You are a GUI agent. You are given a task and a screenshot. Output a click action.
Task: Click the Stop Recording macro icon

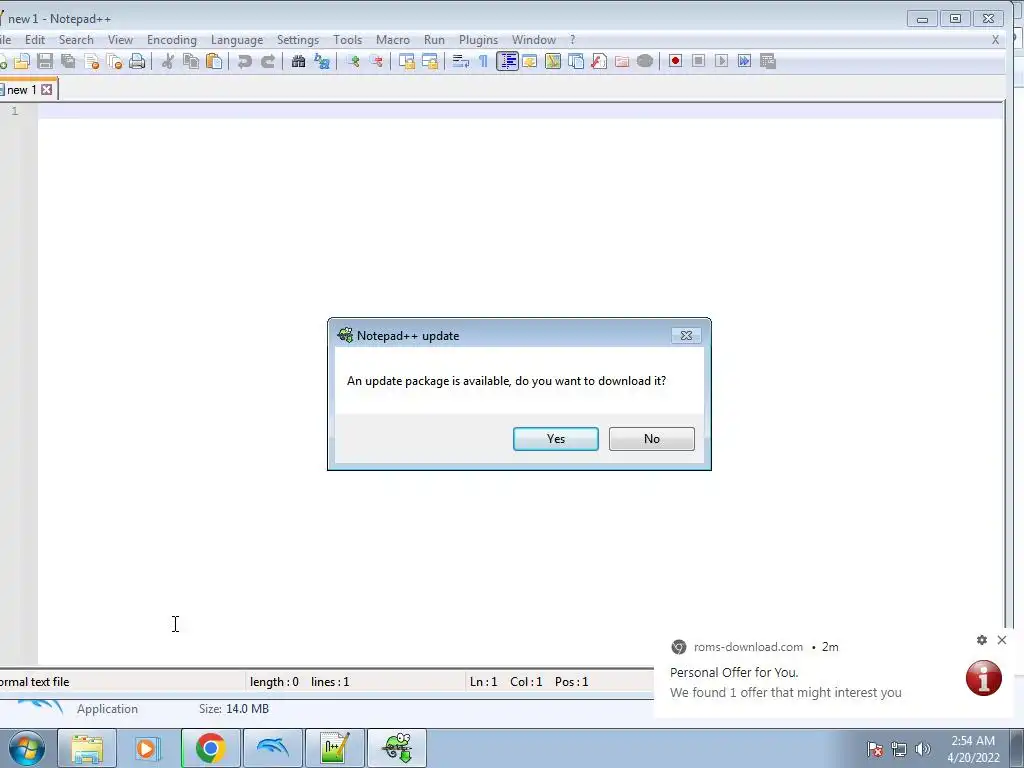(698, 61)
